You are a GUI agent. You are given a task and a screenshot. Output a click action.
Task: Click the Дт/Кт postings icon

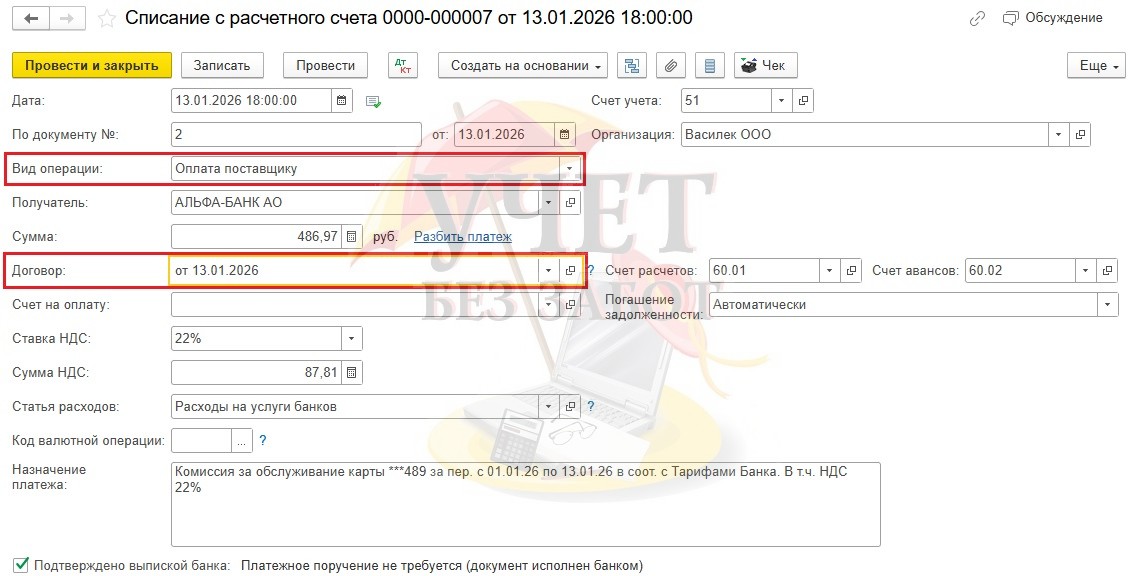[403, 66]
